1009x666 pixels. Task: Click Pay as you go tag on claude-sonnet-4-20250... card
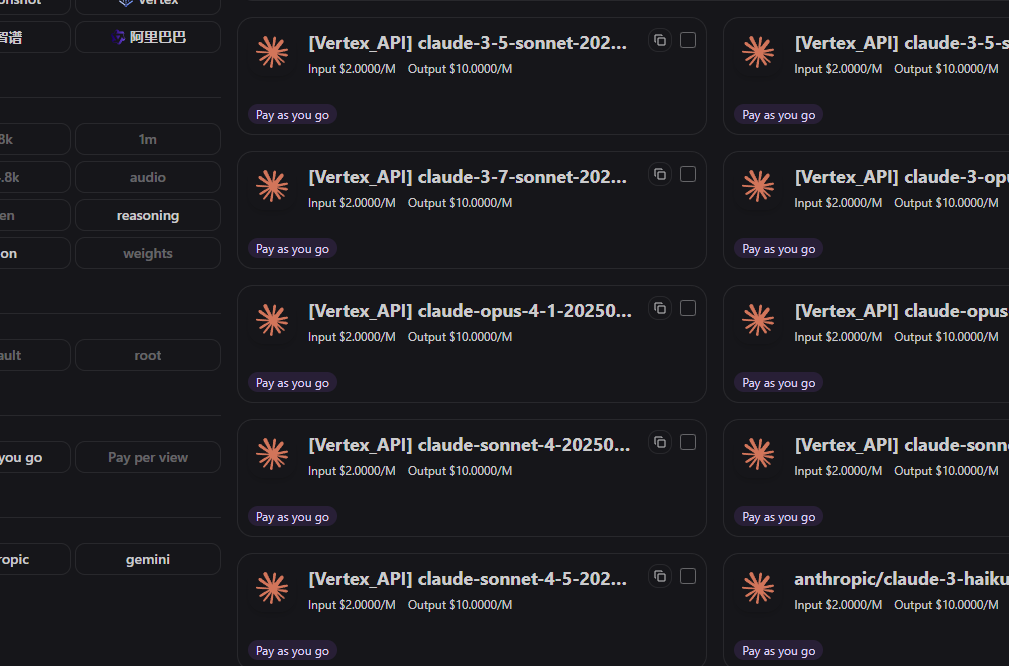[x=292, y=516]
